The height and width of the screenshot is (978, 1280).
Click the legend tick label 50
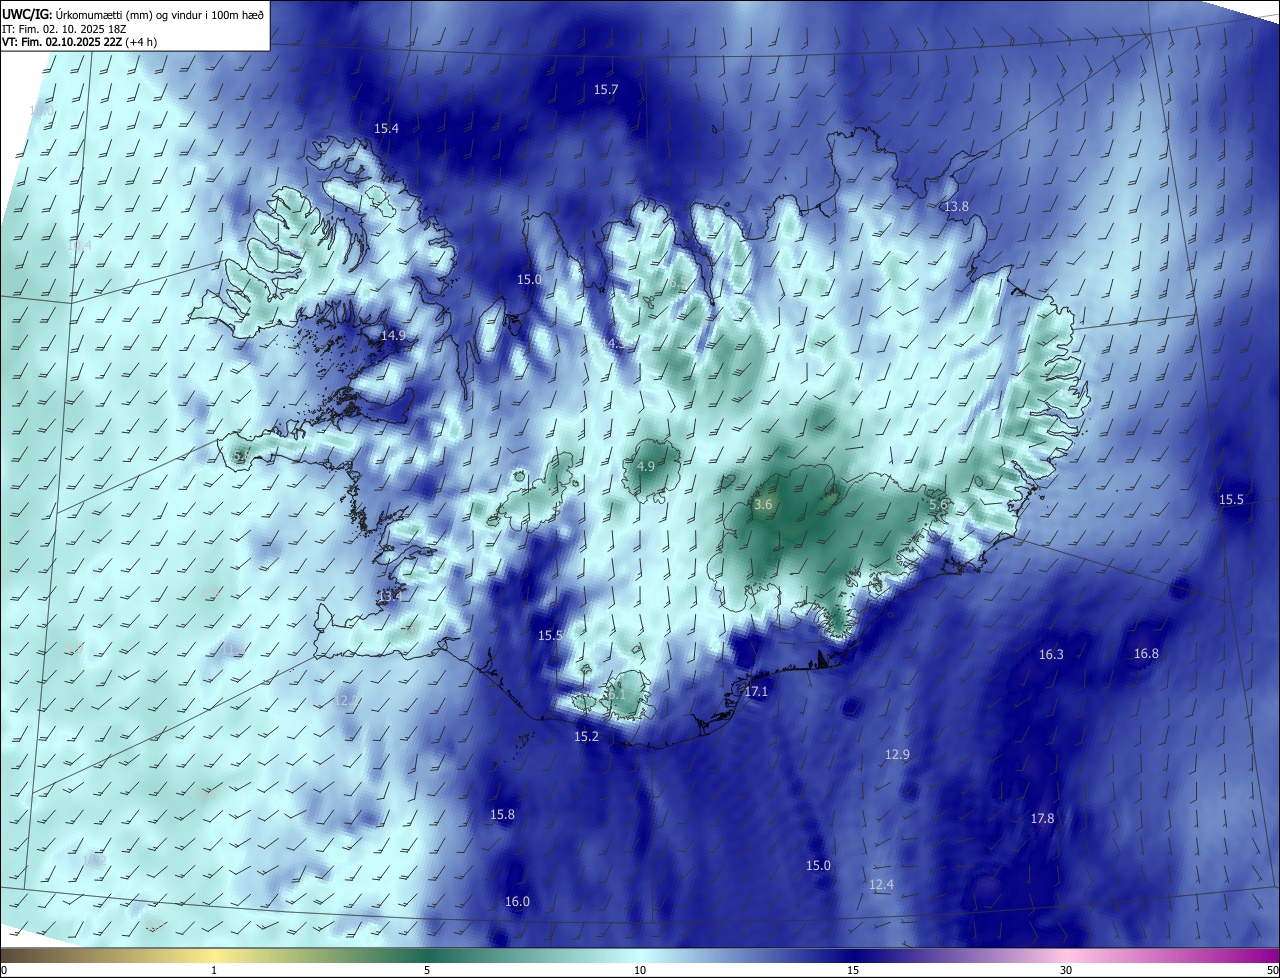(x=1272, y=970)
